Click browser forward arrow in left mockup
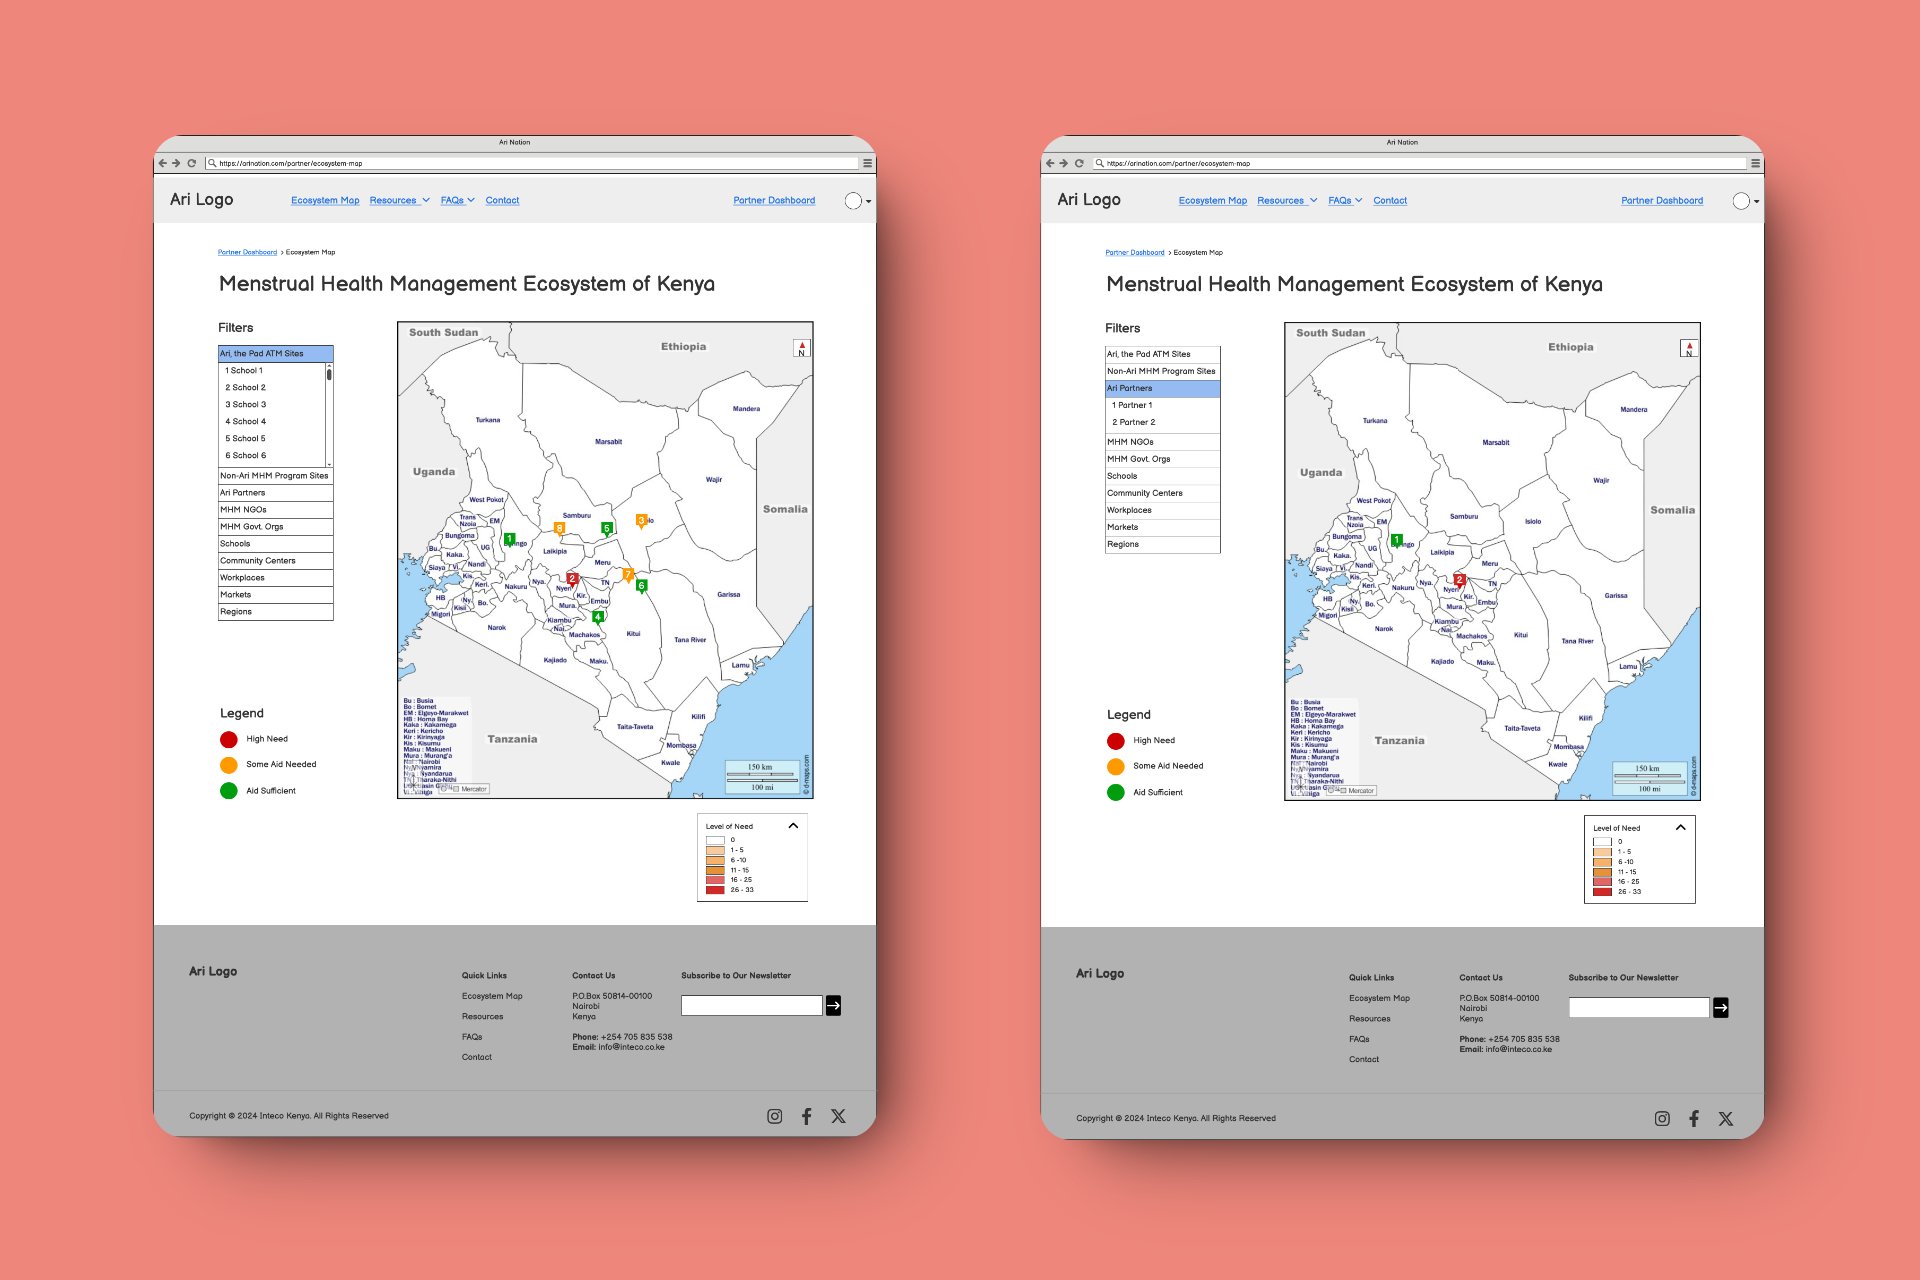Screen dimensions: 1920x1280 [x=176, y=163]
